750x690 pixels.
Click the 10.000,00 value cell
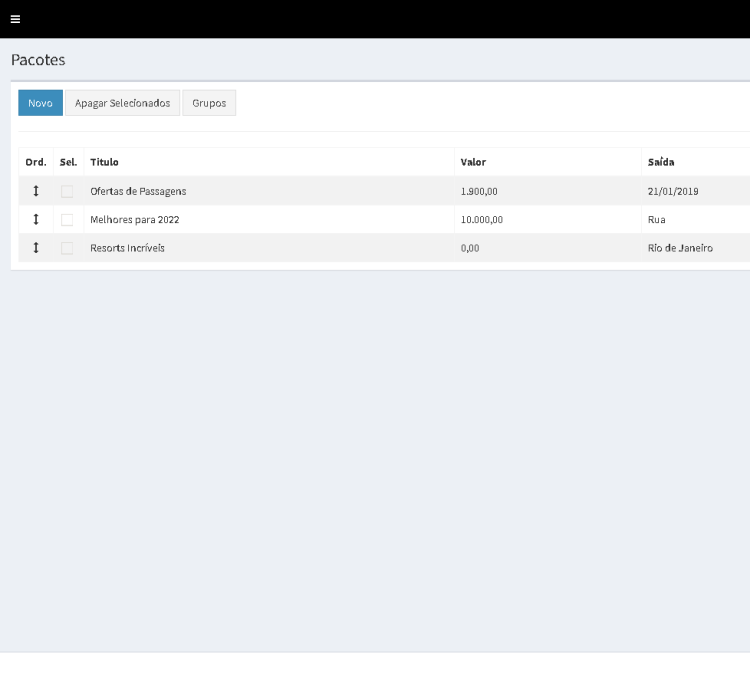pos(482,219)
